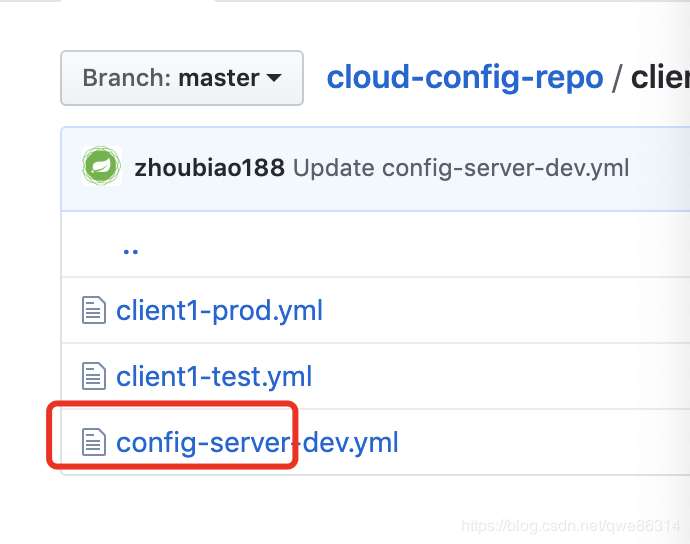Image resolution: width=690 pixels, height=544 pixels.
Task: Click the file icon beside config-server-dev.yml
Action: pyautogui.click(x=93, y=441)
